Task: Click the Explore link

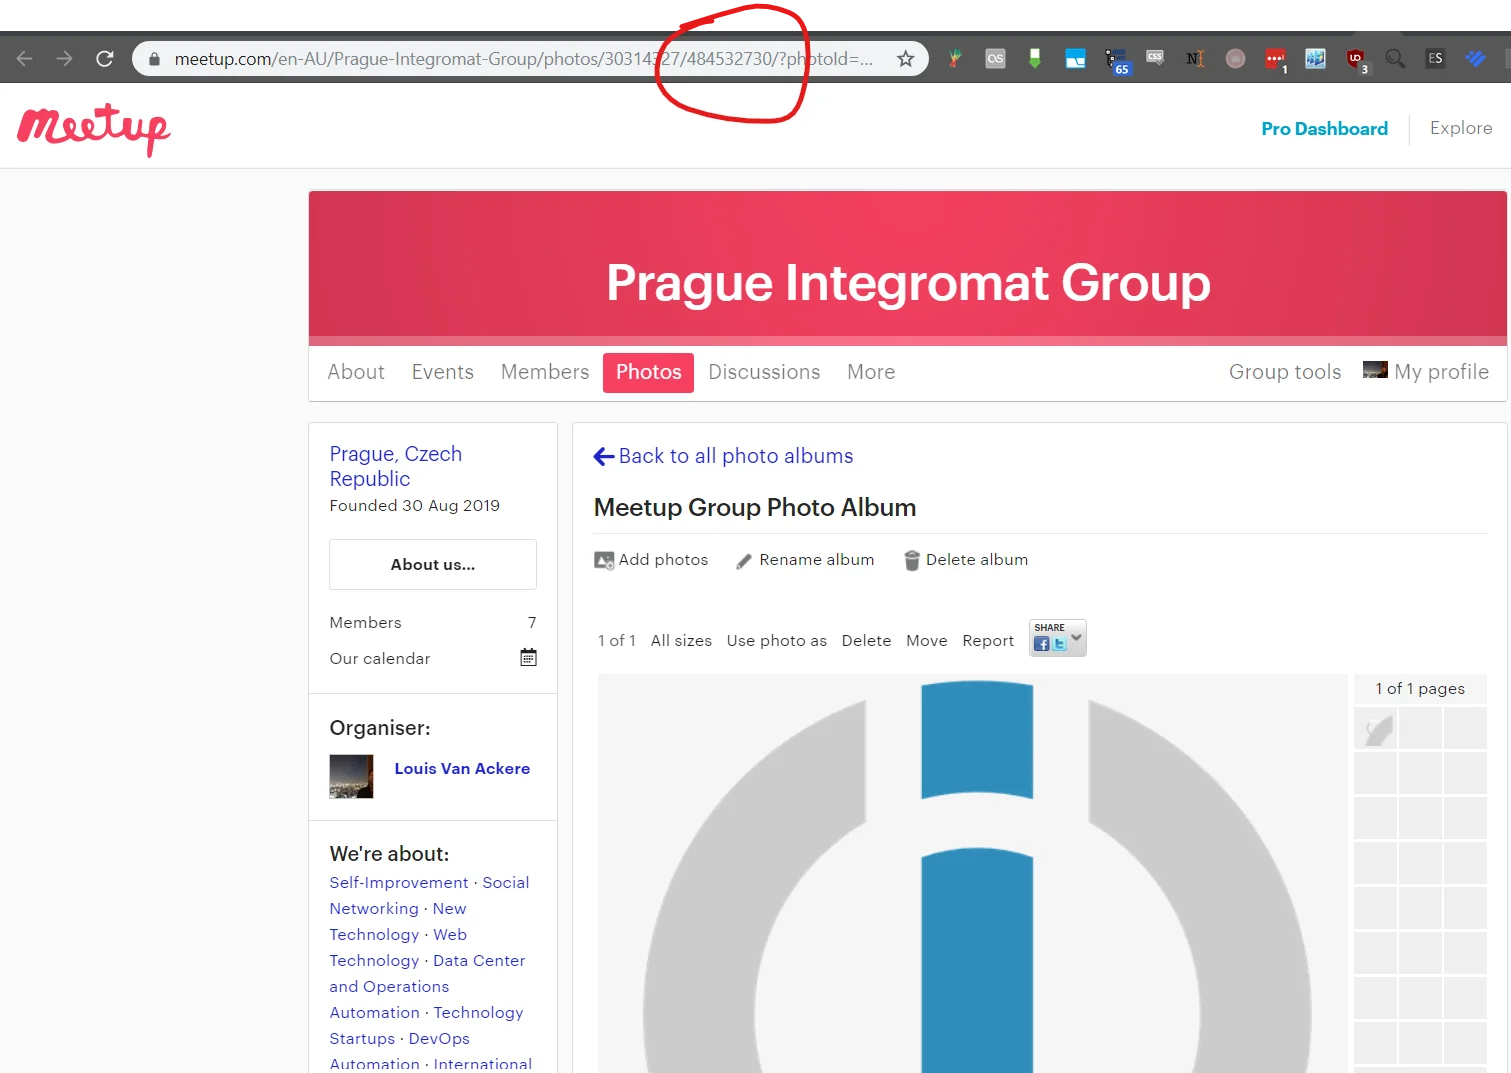Action: point(1461,128)
